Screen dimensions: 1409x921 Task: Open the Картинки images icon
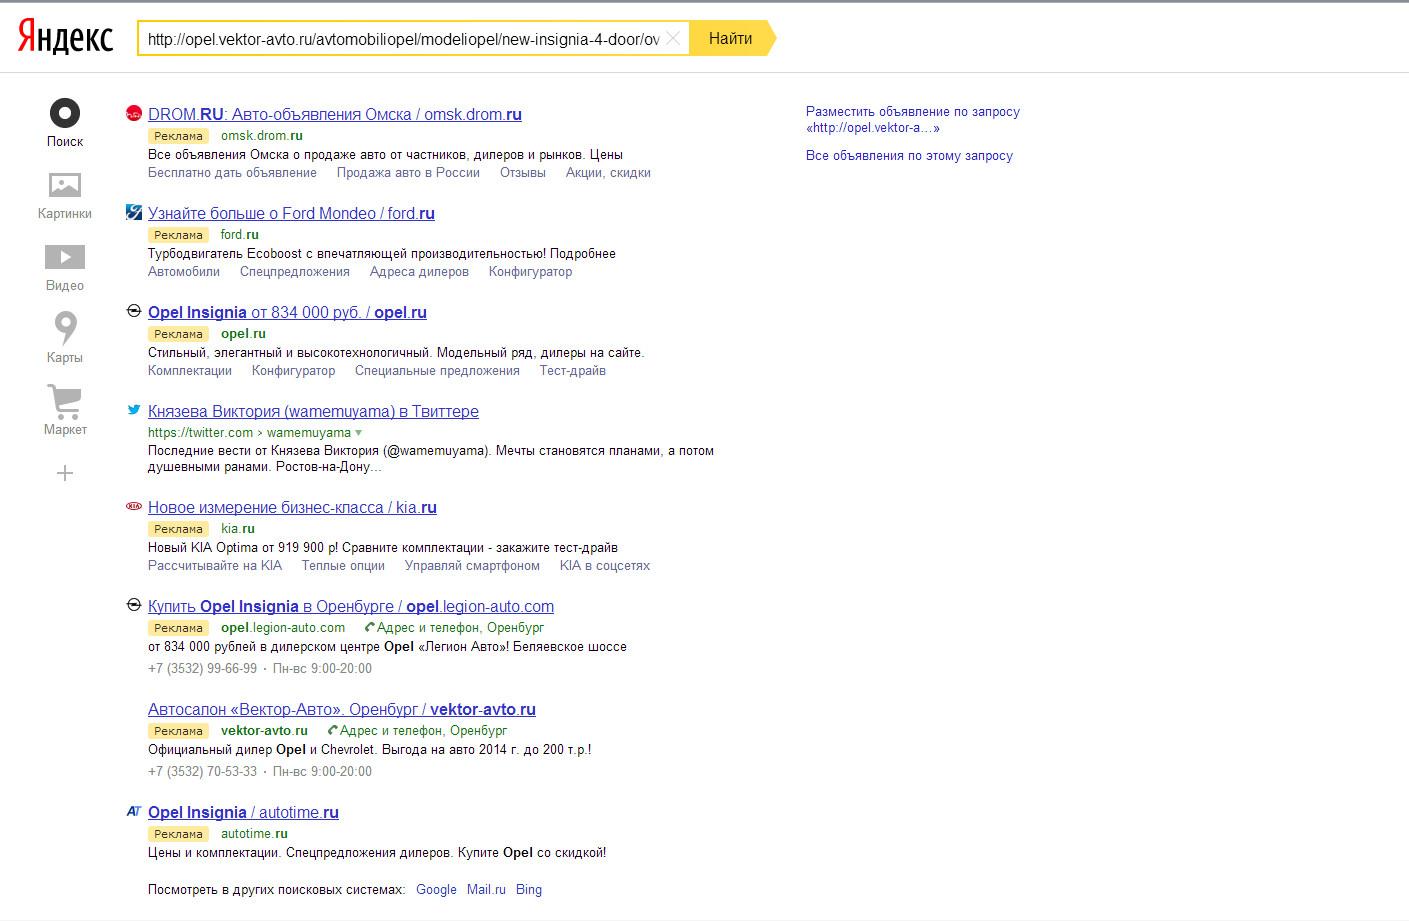pyautogui.click(x=65, y=185)
